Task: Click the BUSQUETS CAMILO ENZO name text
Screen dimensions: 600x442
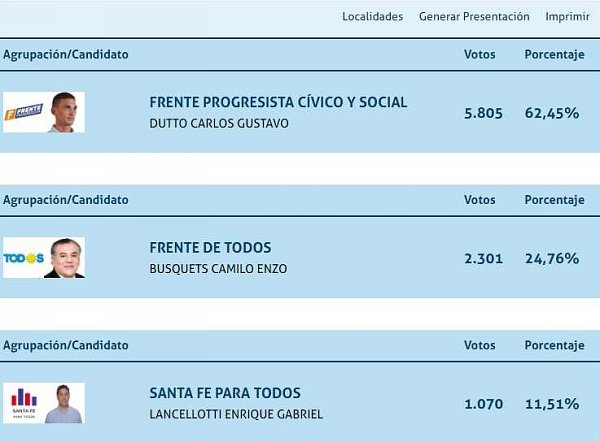Action: pyautogui.click(x=218, y=269)
